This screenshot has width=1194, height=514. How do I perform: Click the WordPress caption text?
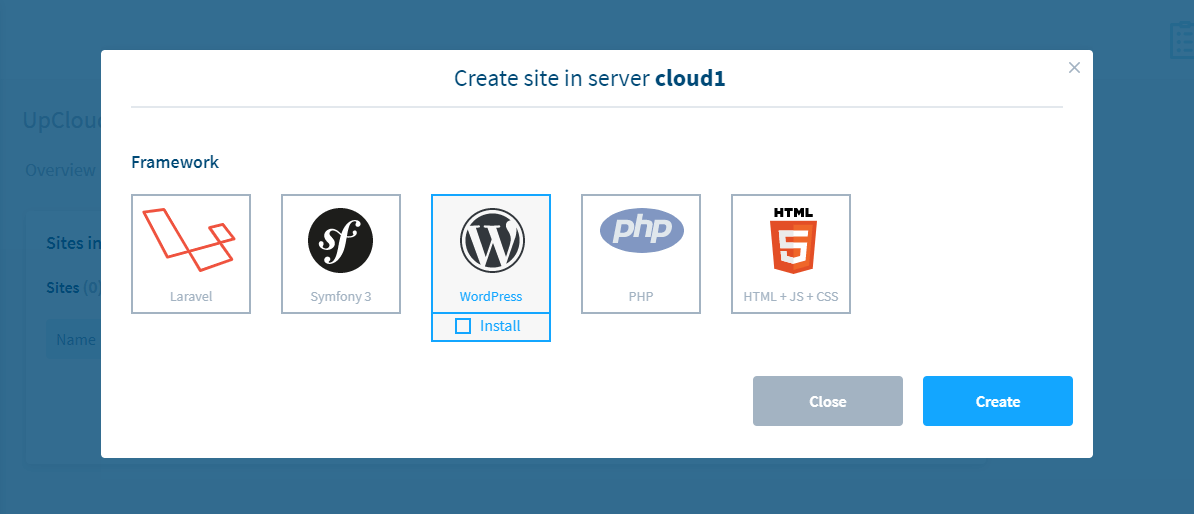tap(491, 297)
